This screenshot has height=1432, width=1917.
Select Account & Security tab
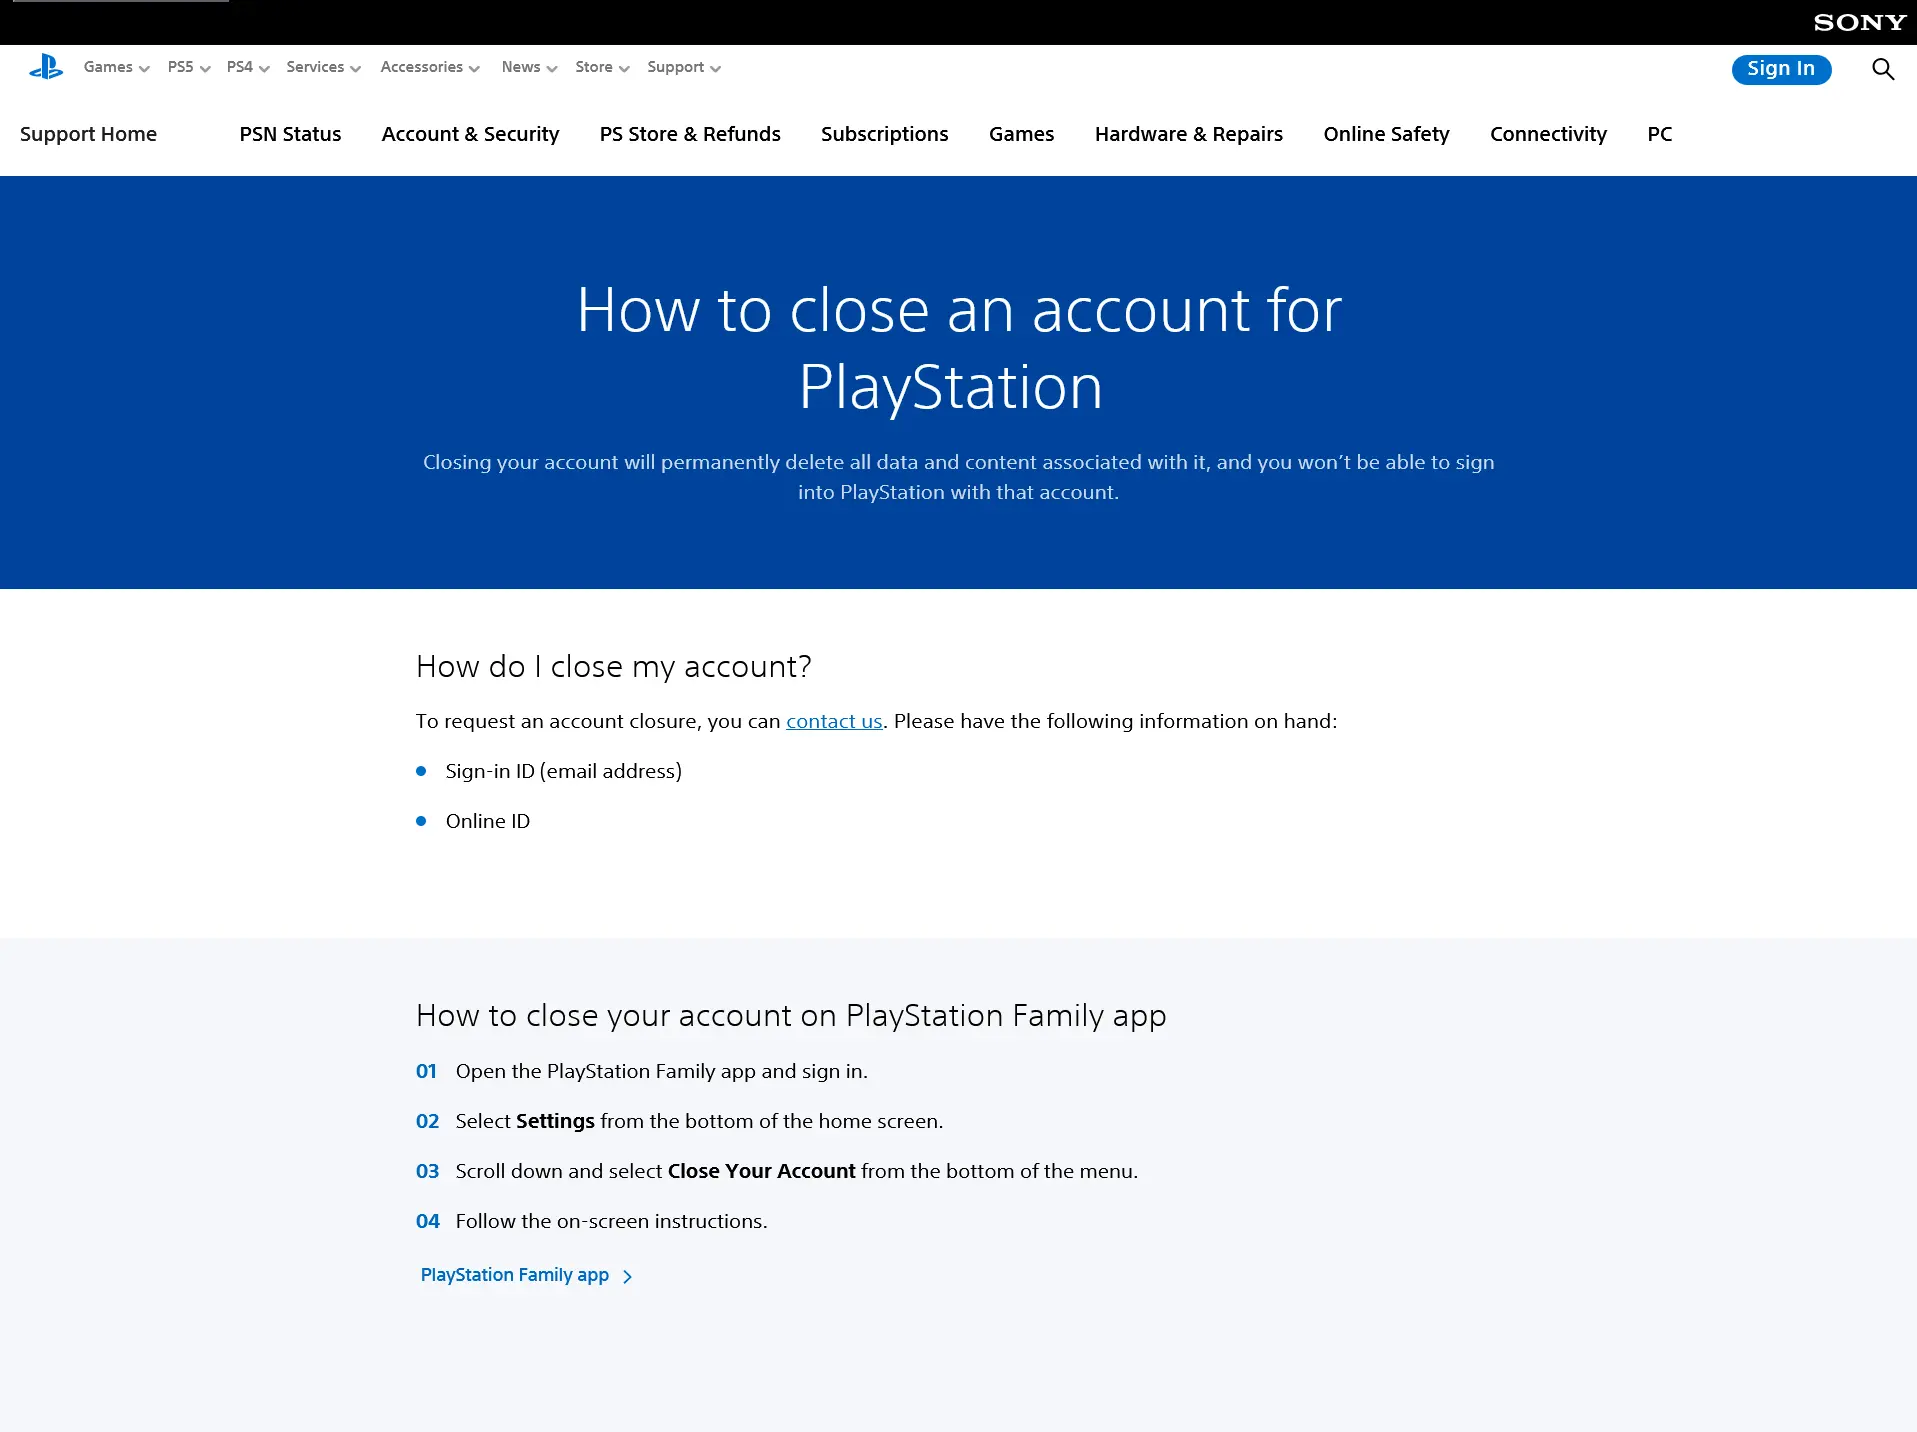click(470, 134)
